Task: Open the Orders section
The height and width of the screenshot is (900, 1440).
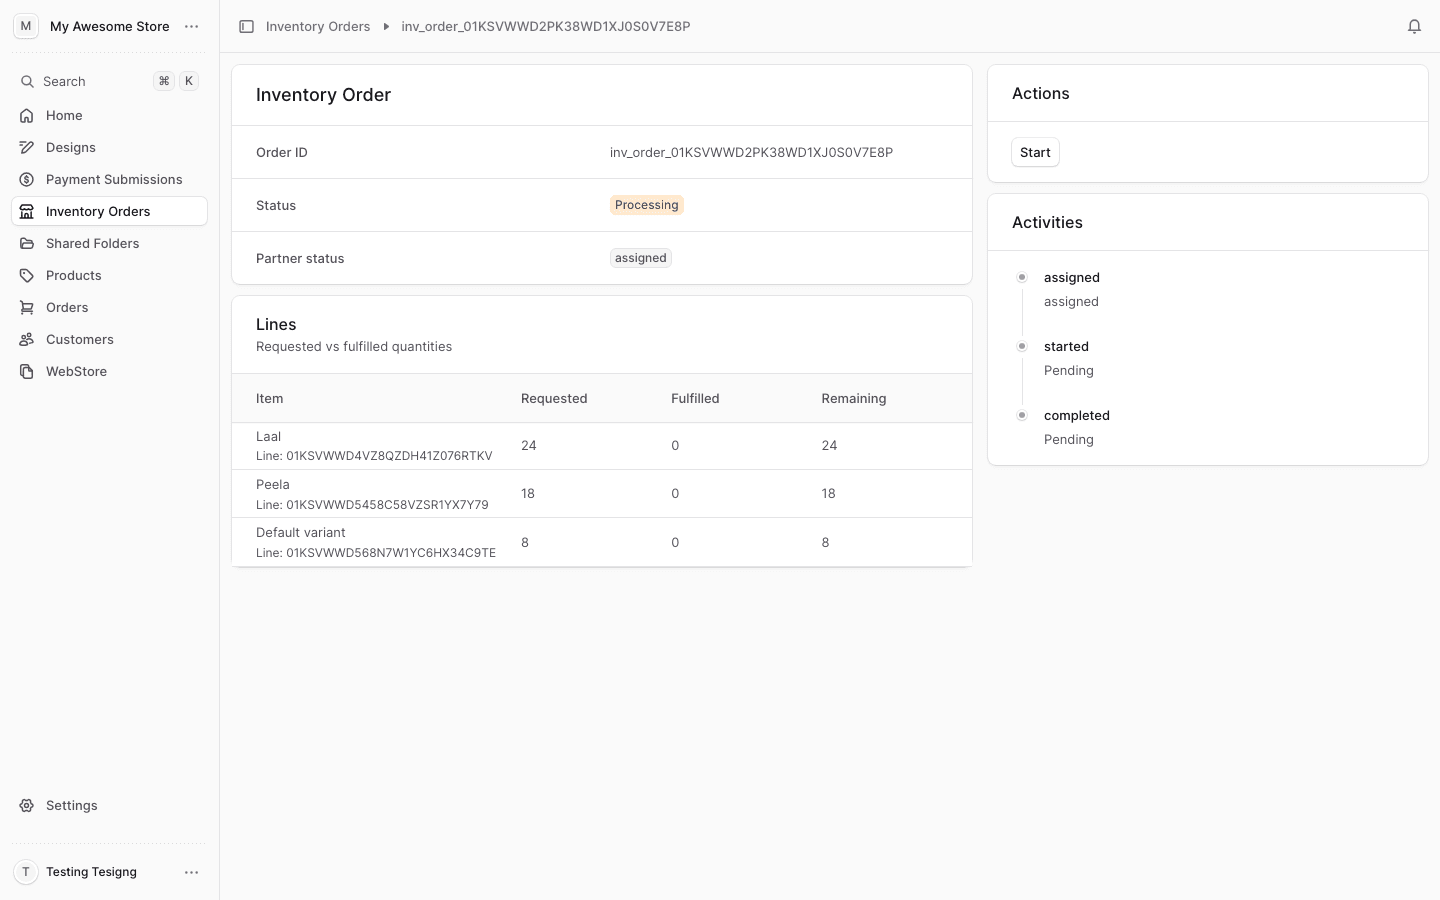Action: pos(110,308)
